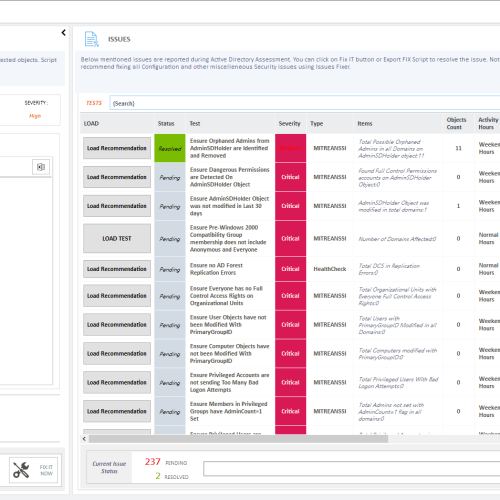Click 'Total Possible Orphaned Admins' items text
Image resolution: width=500 pixels, height=500 pixels.
(391, 149)
